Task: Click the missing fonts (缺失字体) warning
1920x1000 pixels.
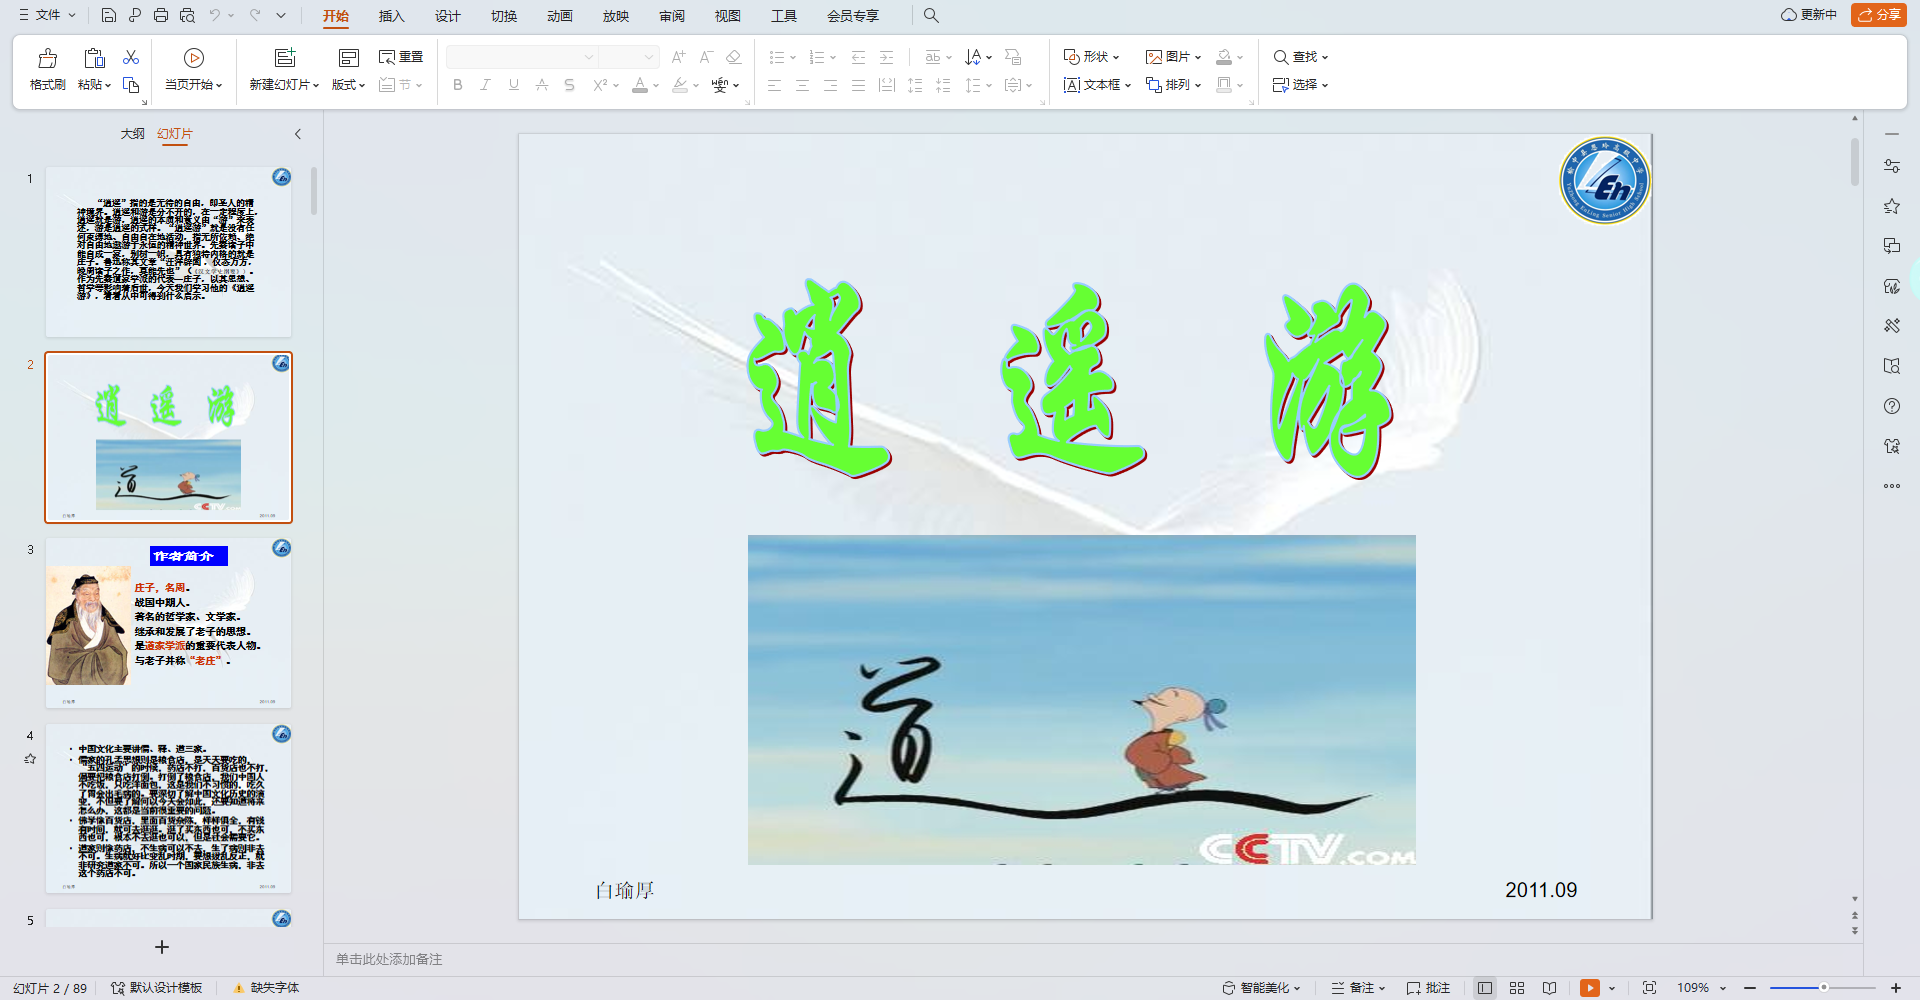Action: point(266,988)
